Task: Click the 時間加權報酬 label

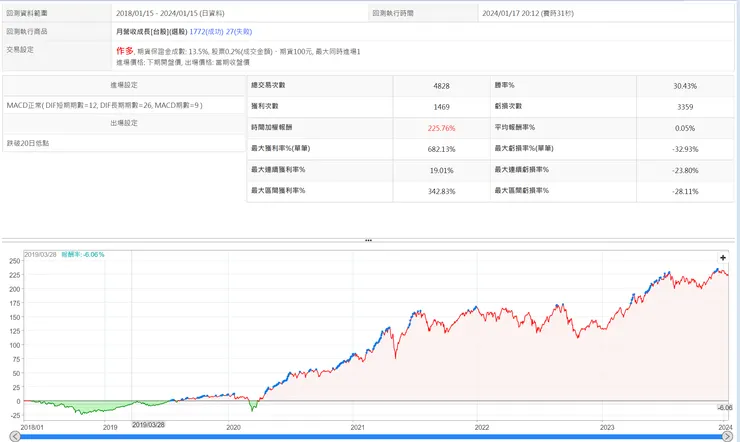Action: [x=271, y=127]
